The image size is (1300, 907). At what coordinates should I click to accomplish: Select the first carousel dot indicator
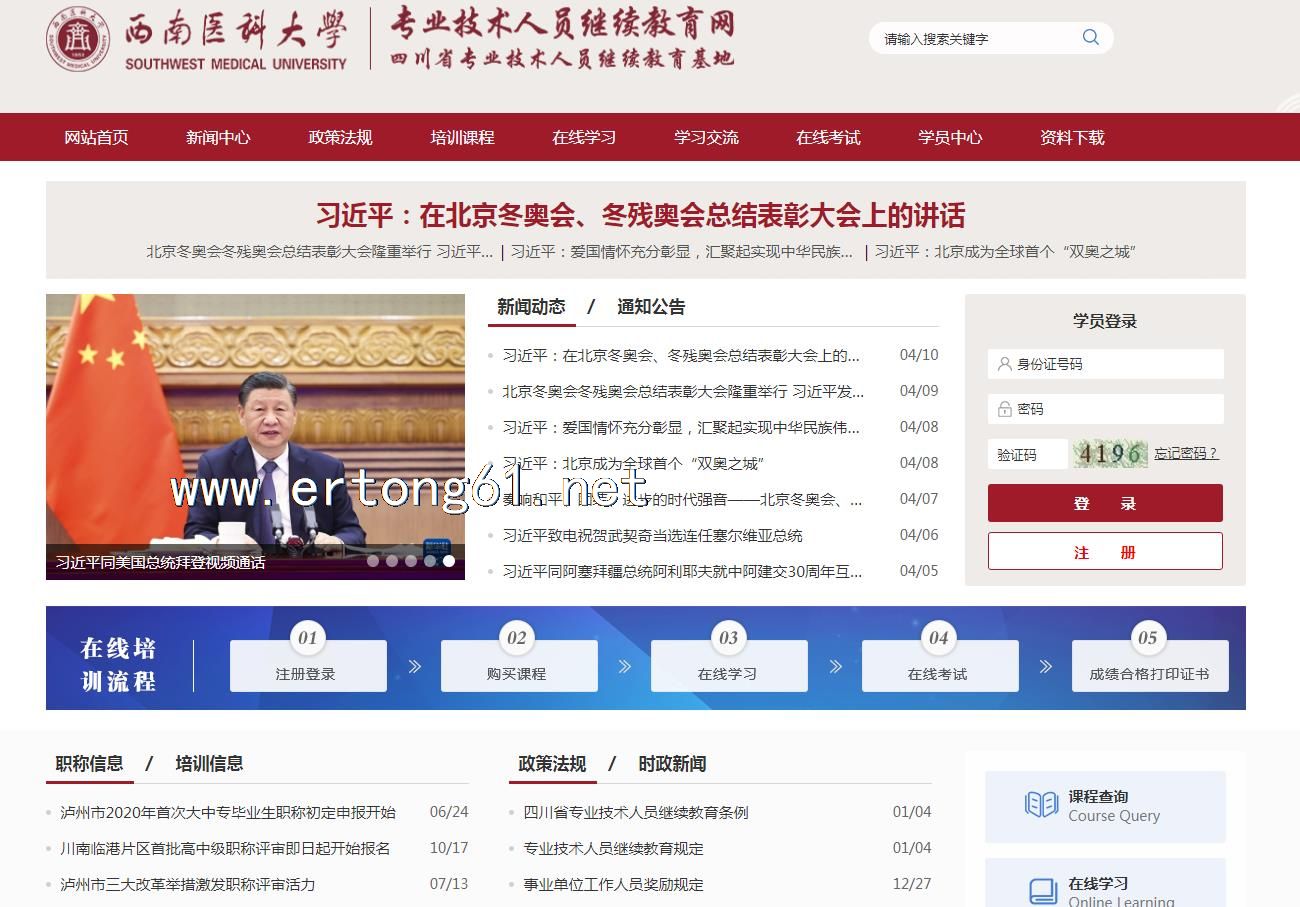click(x=373, y=561)
